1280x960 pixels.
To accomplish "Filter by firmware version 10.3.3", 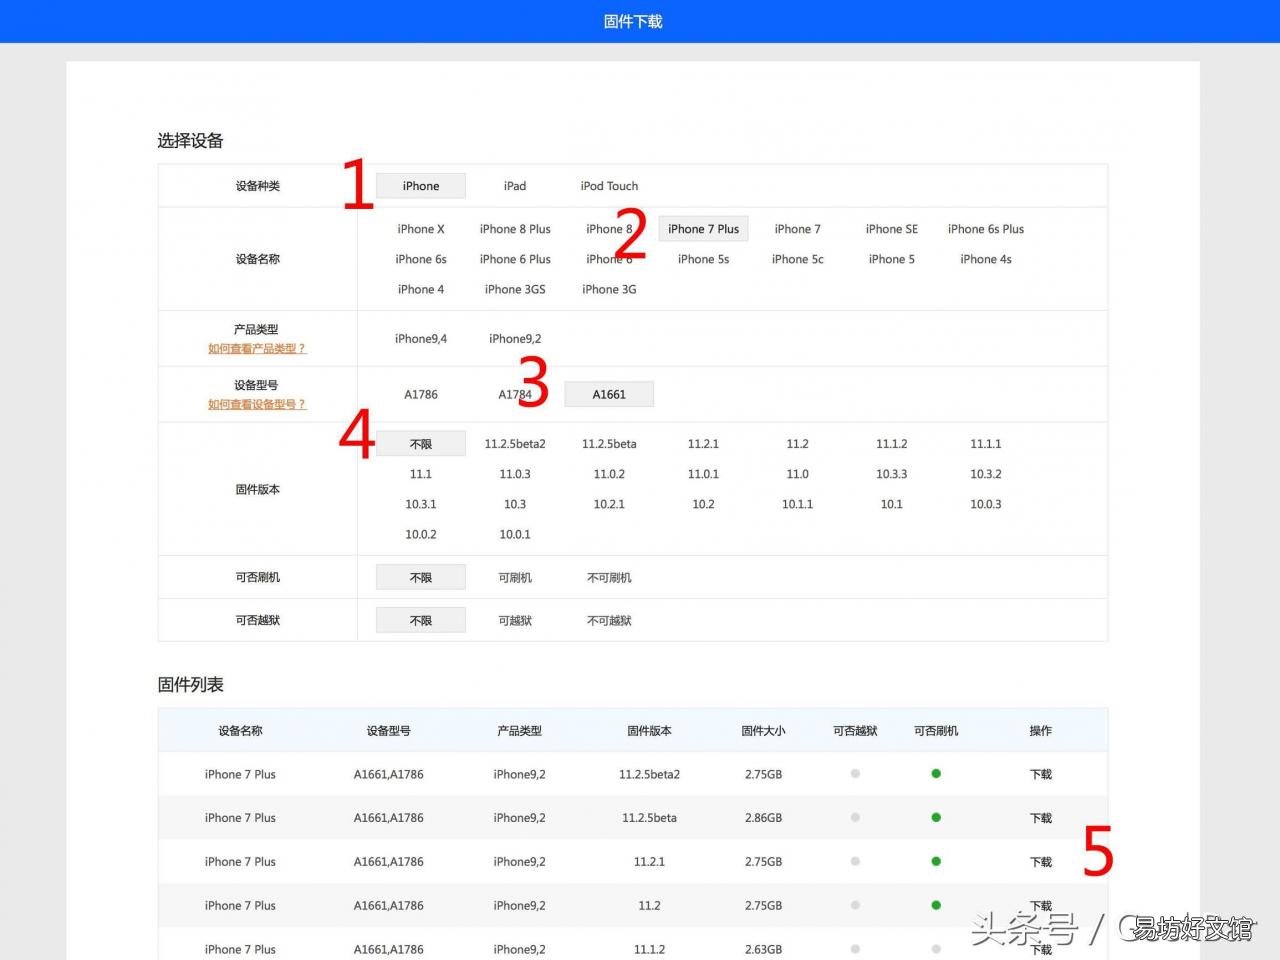I will coord(892,474).
